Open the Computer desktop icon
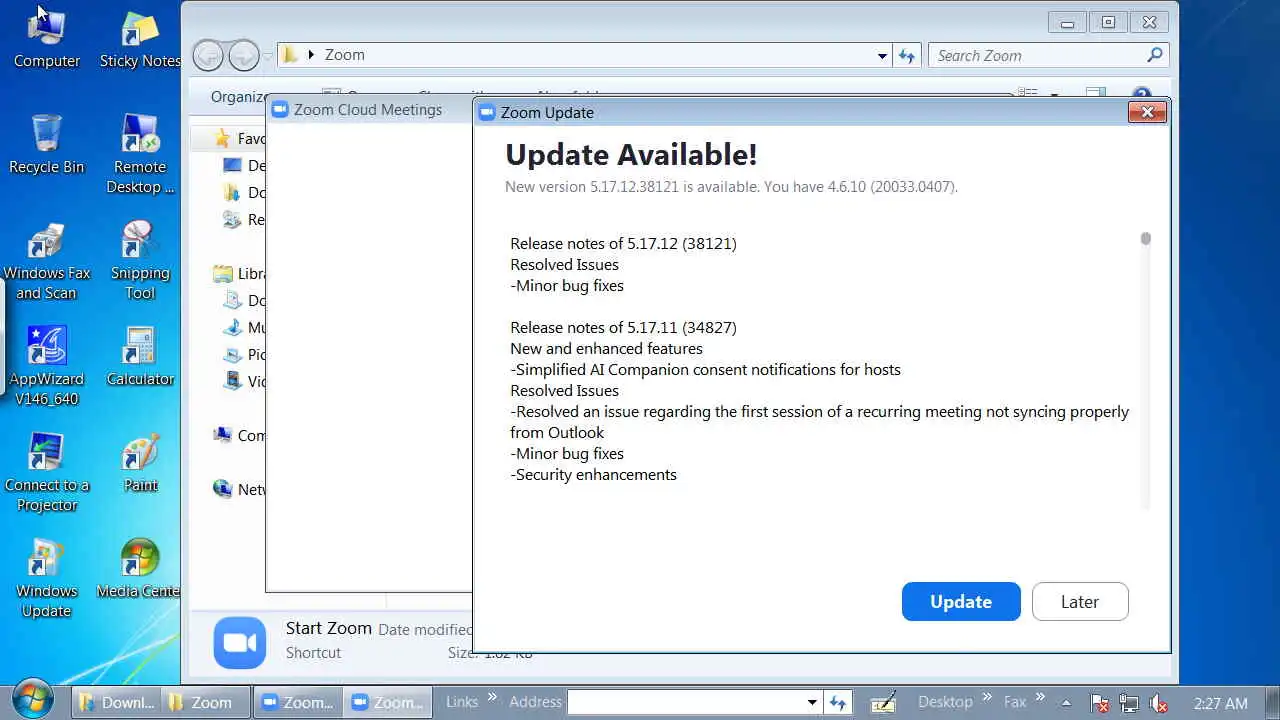This screenshot has height=720, width=1280. [46, 40]
